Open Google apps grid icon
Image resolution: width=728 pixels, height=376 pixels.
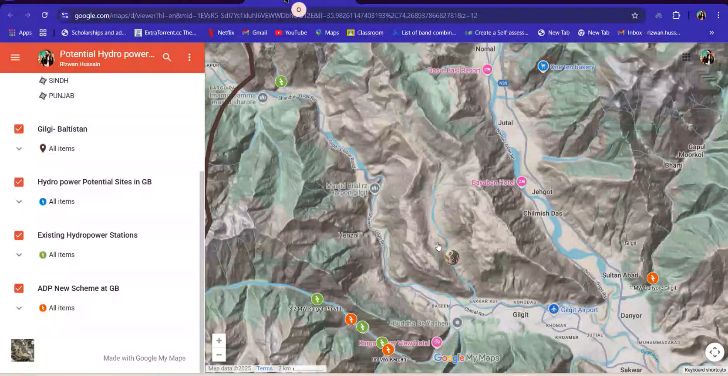pyautogui.click(x=686, y=57)
